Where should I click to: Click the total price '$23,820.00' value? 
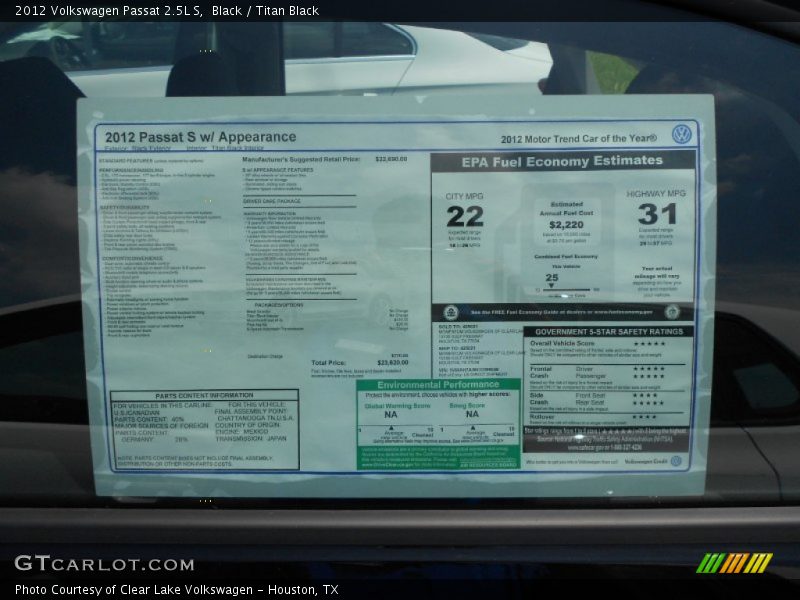[x=393, y=363]
